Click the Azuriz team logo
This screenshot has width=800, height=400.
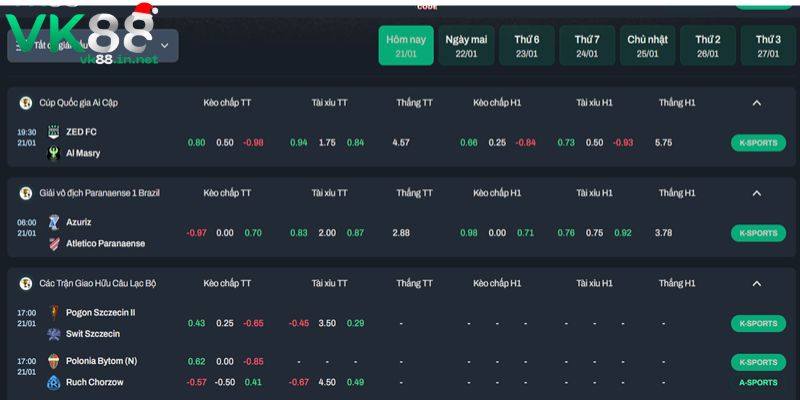(x=54, y=222)
